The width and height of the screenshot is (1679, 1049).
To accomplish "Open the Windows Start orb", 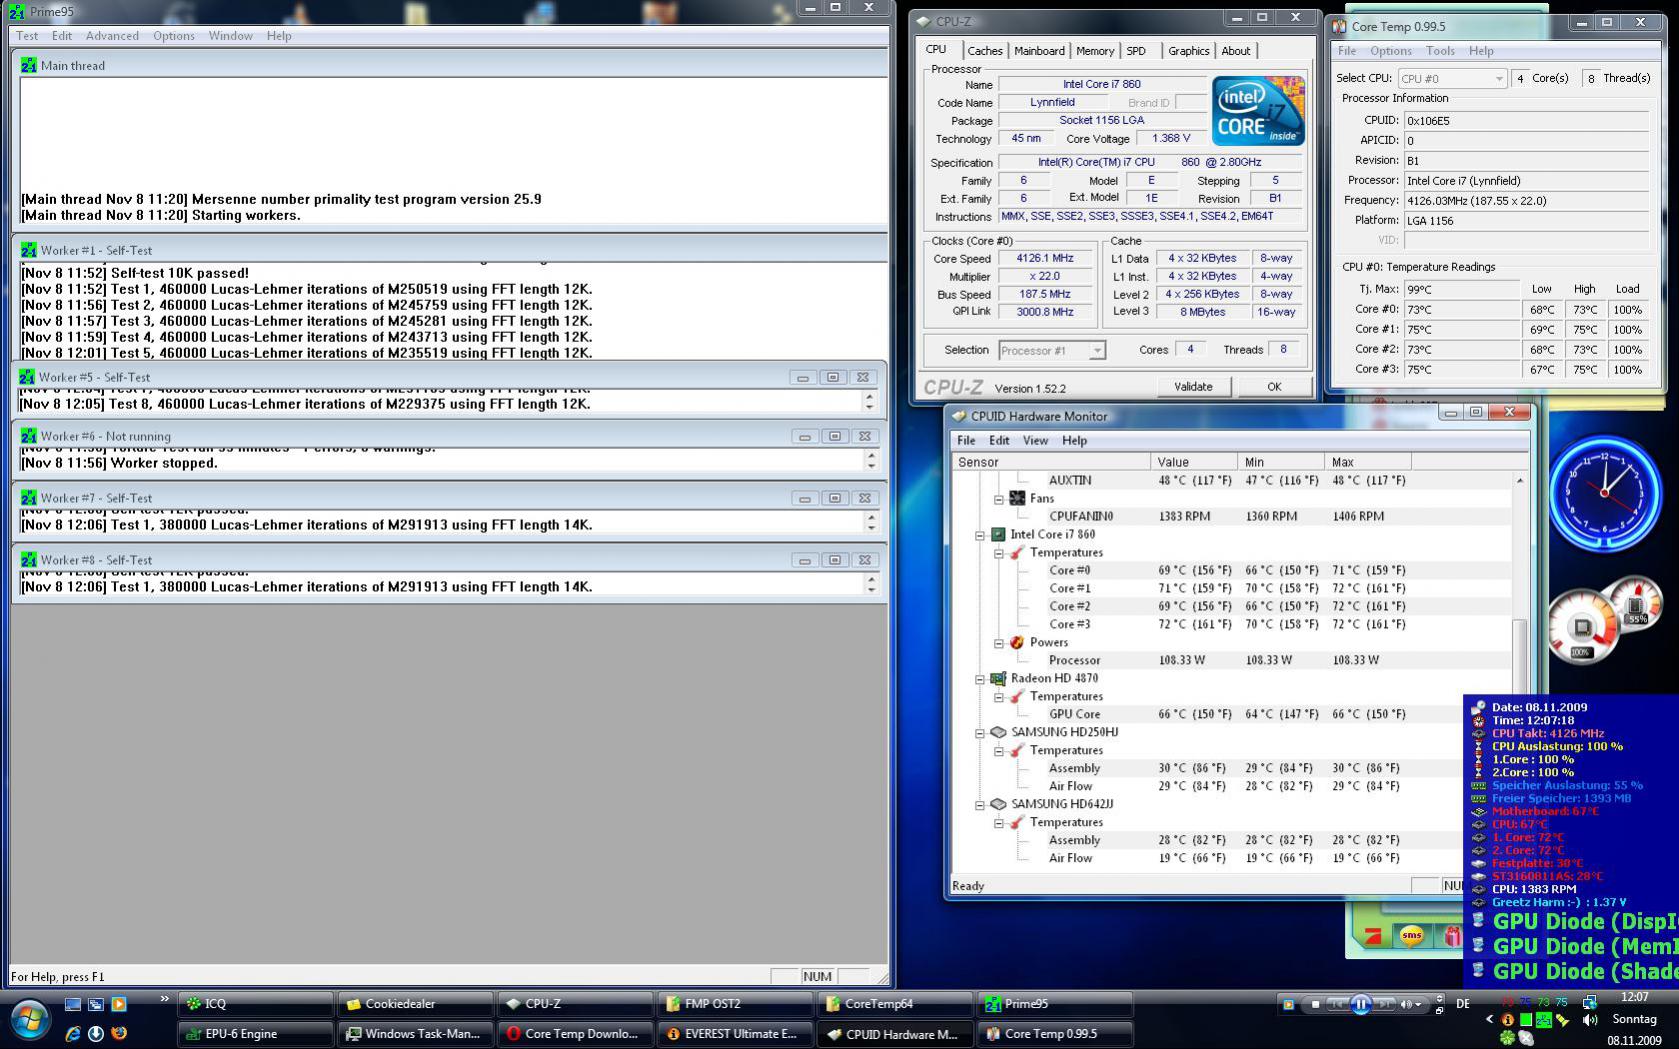I will point(29,1020).
